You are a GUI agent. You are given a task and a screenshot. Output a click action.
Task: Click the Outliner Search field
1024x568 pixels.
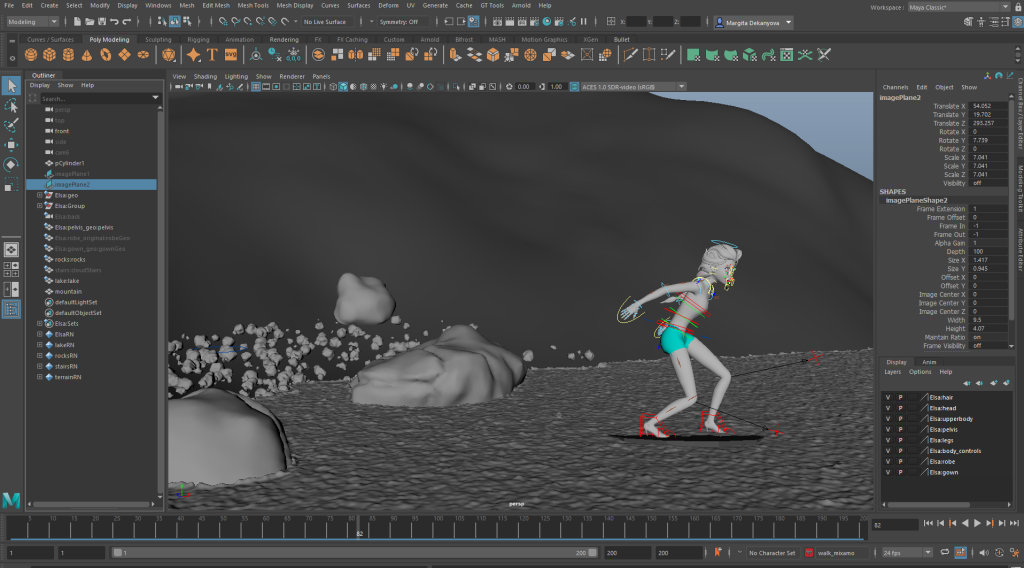click(97, 98)
